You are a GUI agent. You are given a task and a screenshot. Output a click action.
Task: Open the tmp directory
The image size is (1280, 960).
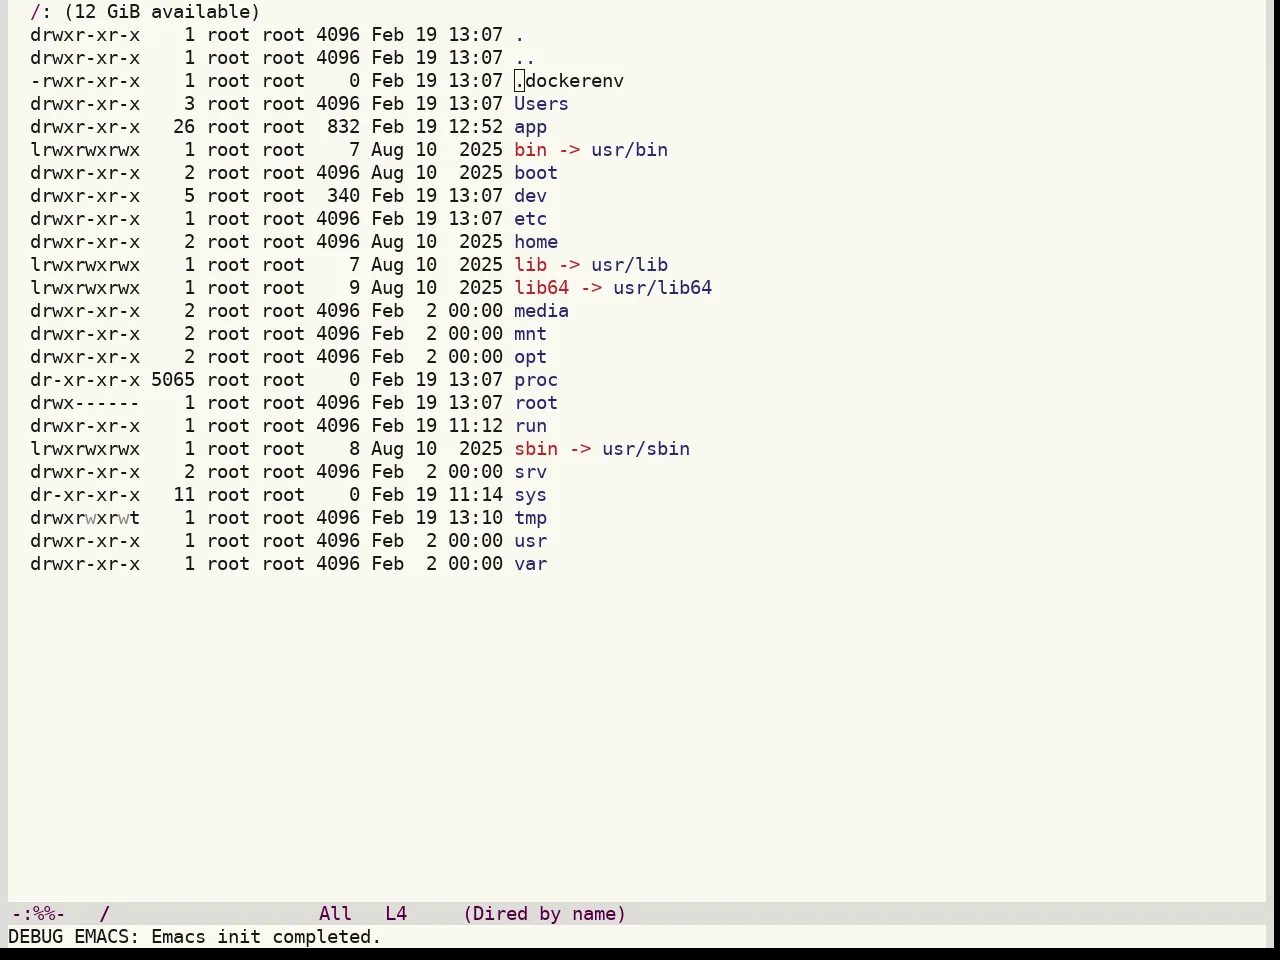pyautogui.click(x=530, y=518)
